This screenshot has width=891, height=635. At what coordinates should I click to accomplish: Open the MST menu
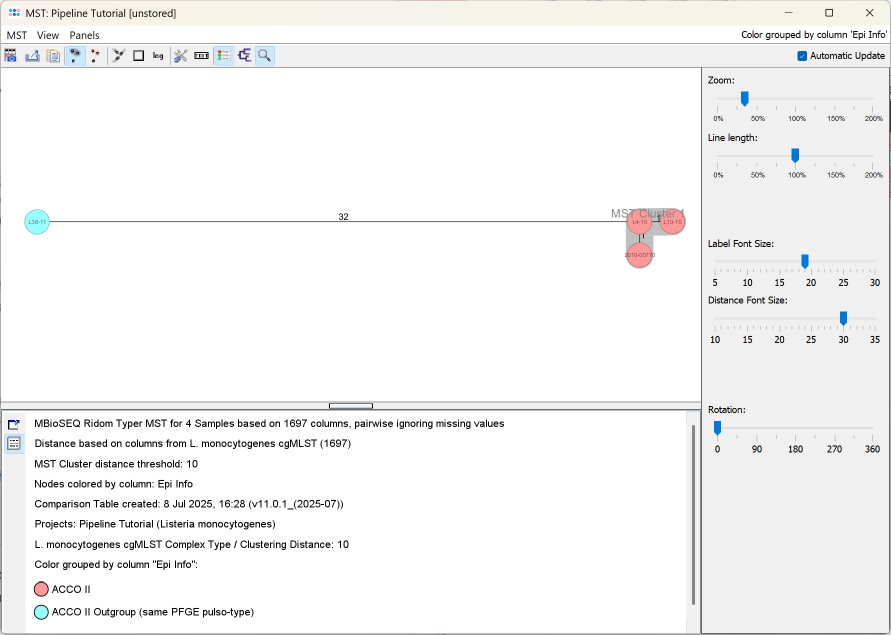15,34
